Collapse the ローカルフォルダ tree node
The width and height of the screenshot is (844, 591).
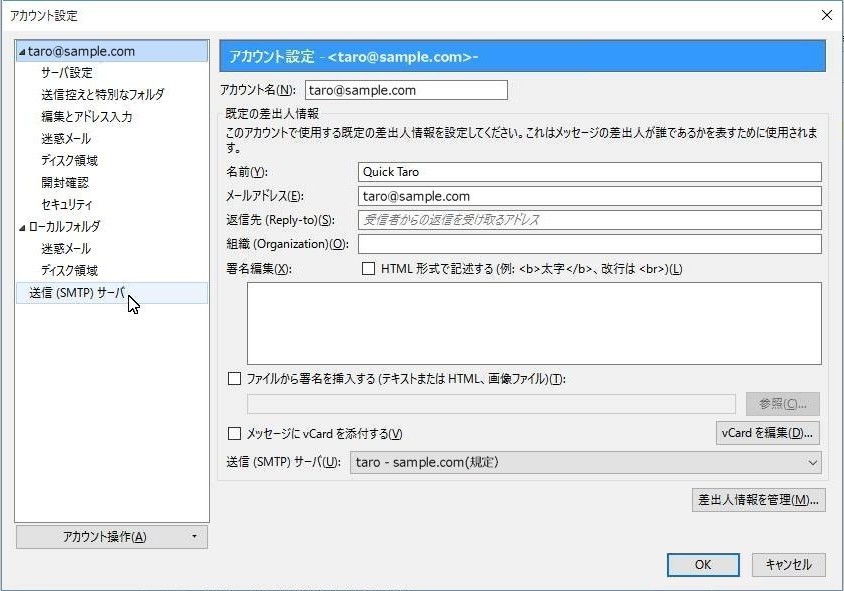22,227
